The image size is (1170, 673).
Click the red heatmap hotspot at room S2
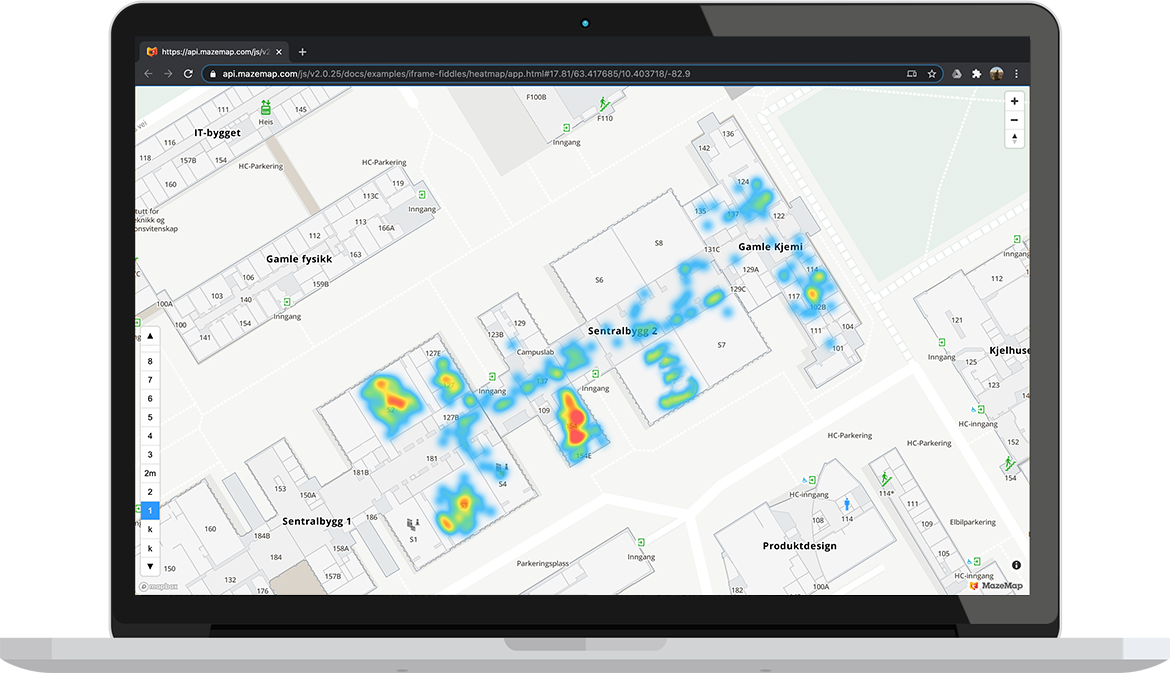pyautogui.click(x=391, y=398)
